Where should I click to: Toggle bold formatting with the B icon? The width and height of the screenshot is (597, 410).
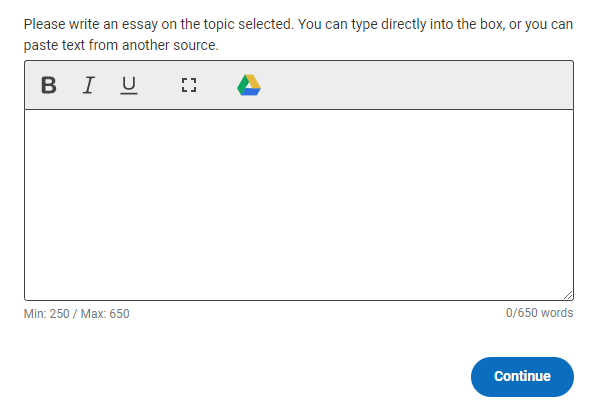[x=49, y=85]
